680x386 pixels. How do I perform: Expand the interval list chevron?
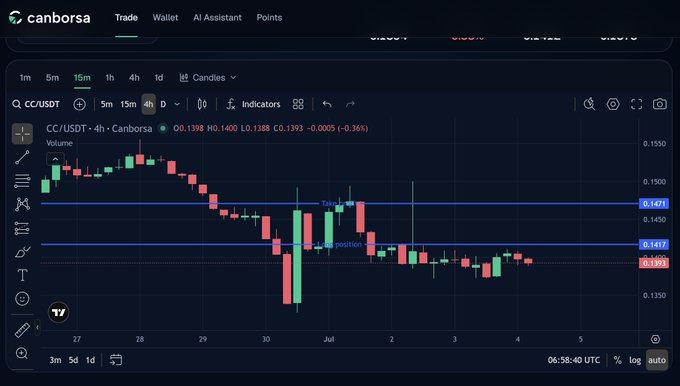[177, 104]
